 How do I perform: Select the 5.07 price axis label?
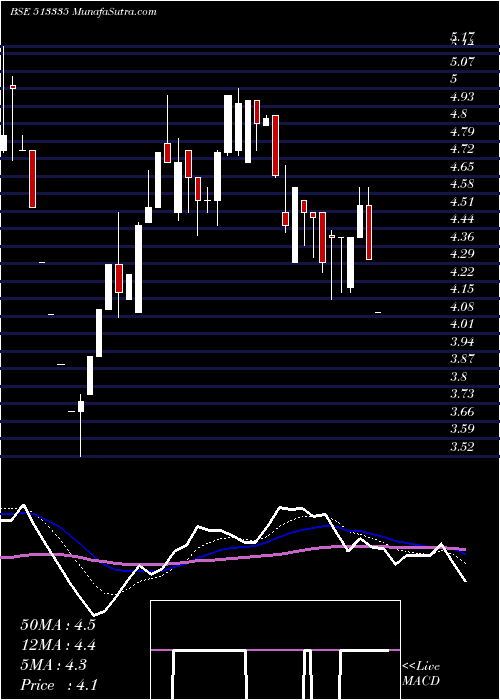pyautogui.click(x=462, y=61)
